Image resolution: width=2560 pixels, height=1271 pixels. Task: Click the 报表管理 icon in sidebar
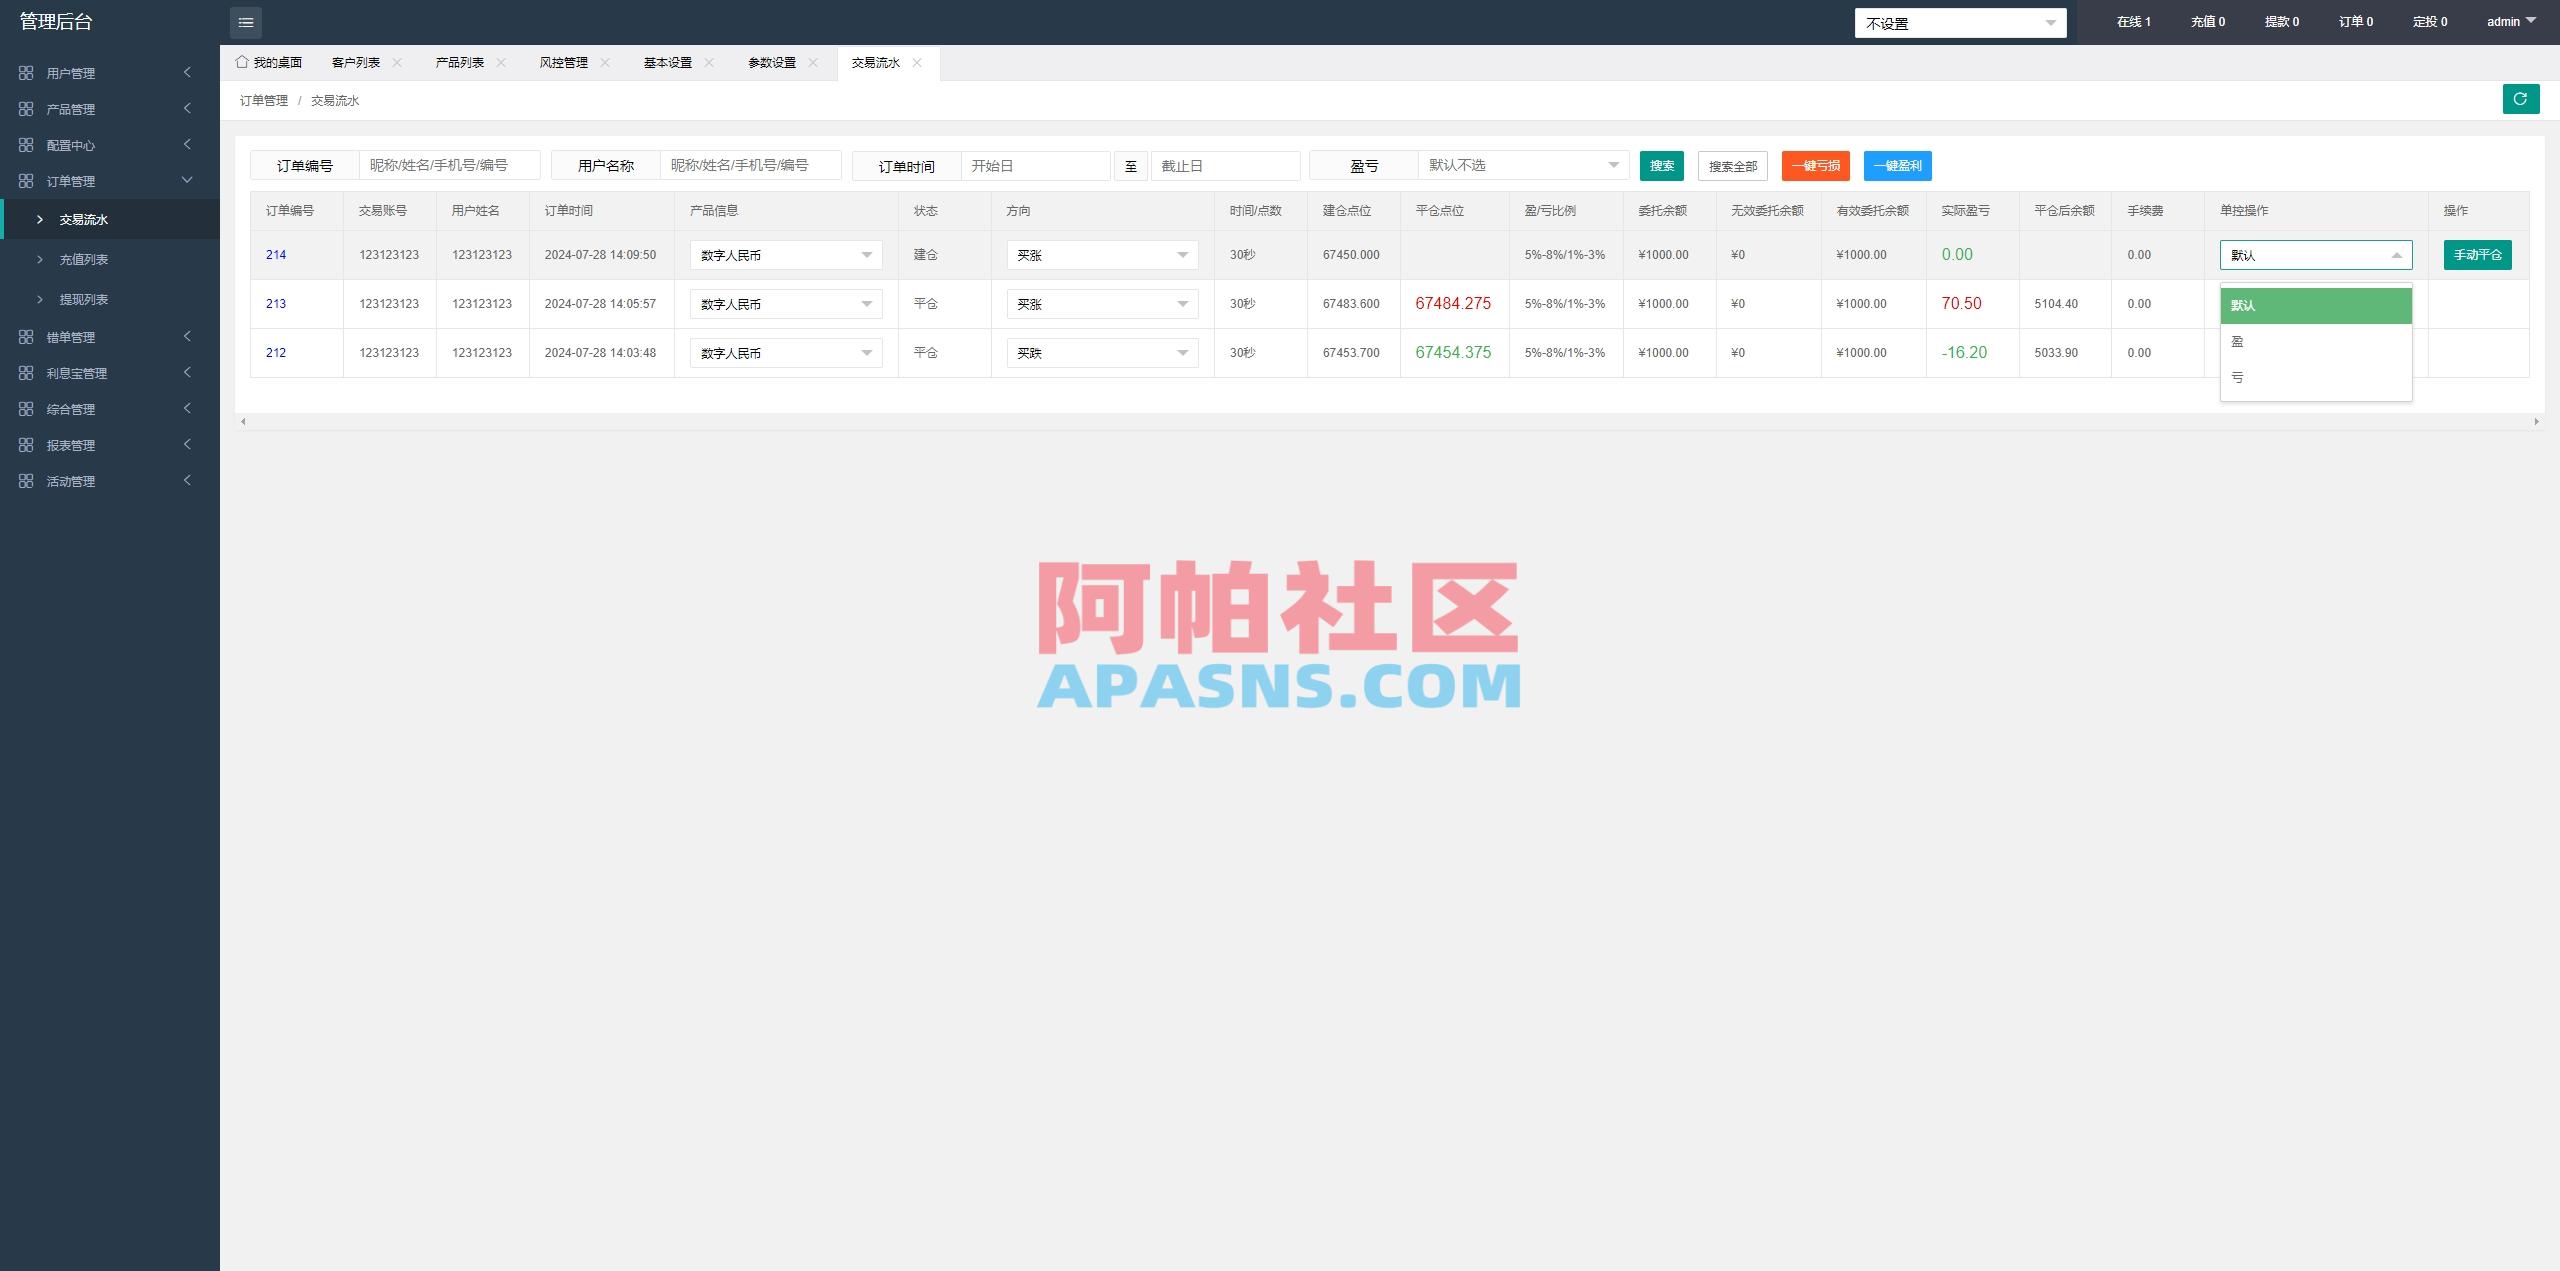pyautogui.click(x=27, y=445)
